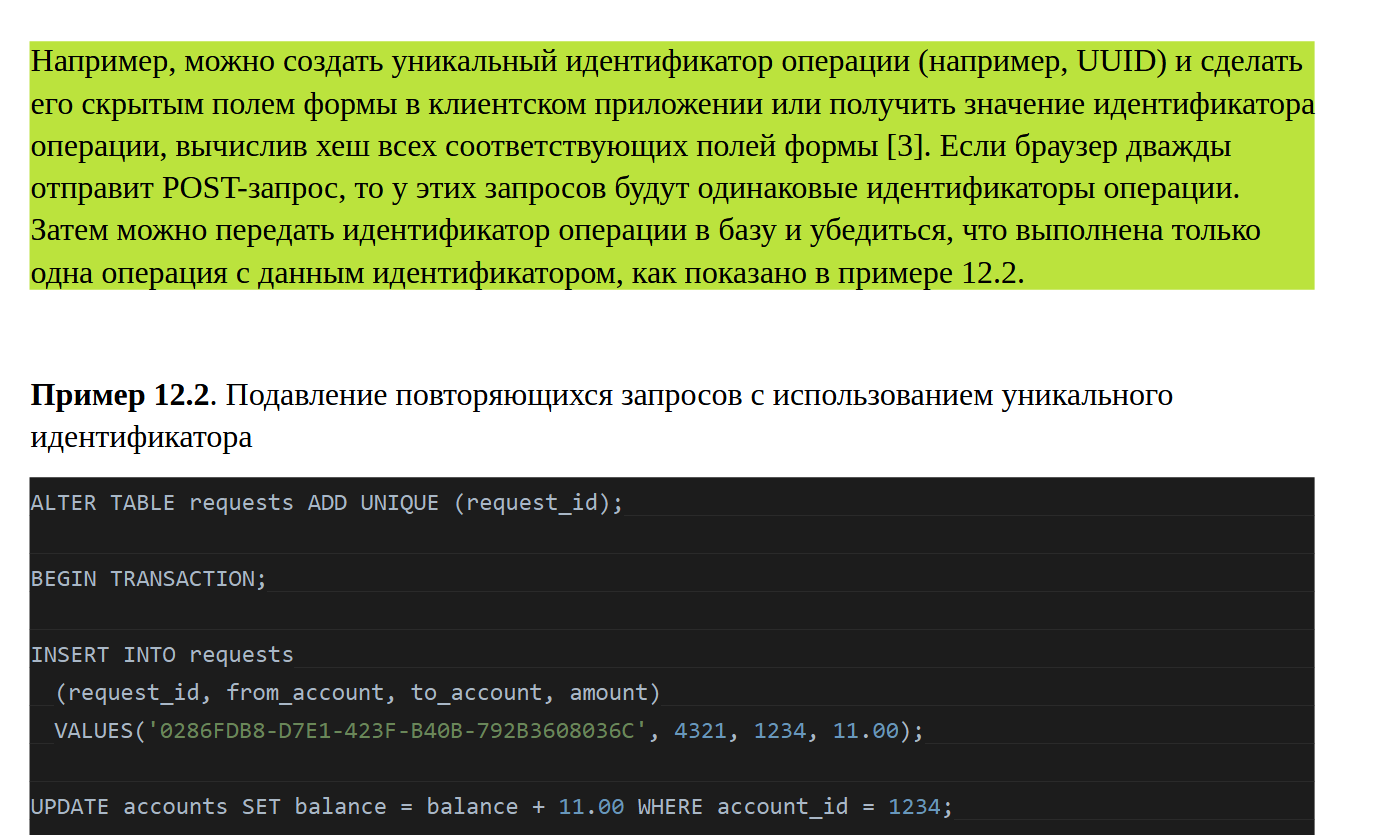The image size is (1388, 835).
Task: Click the bold heading Пример 12.2
Action: [x=120, y=396]
